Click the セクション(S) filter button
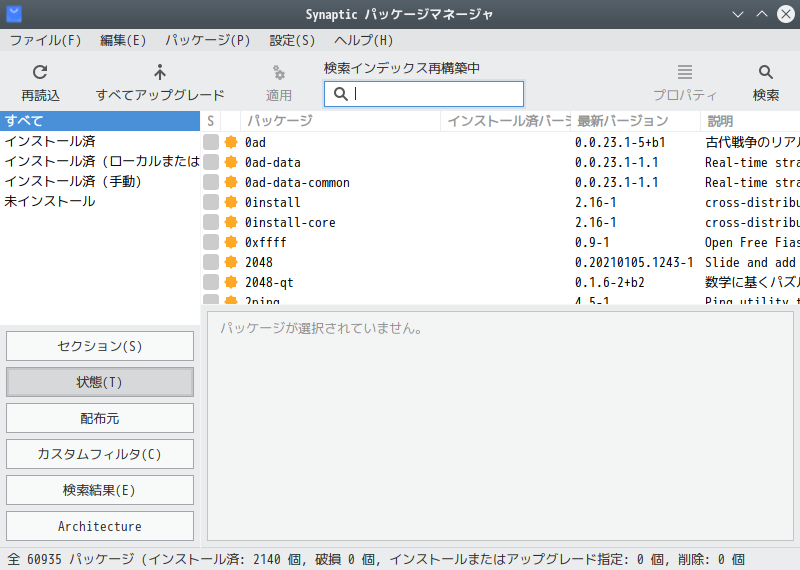Image resolution: width=800 pixels, height=570 pixels. (x=100, y=346)
